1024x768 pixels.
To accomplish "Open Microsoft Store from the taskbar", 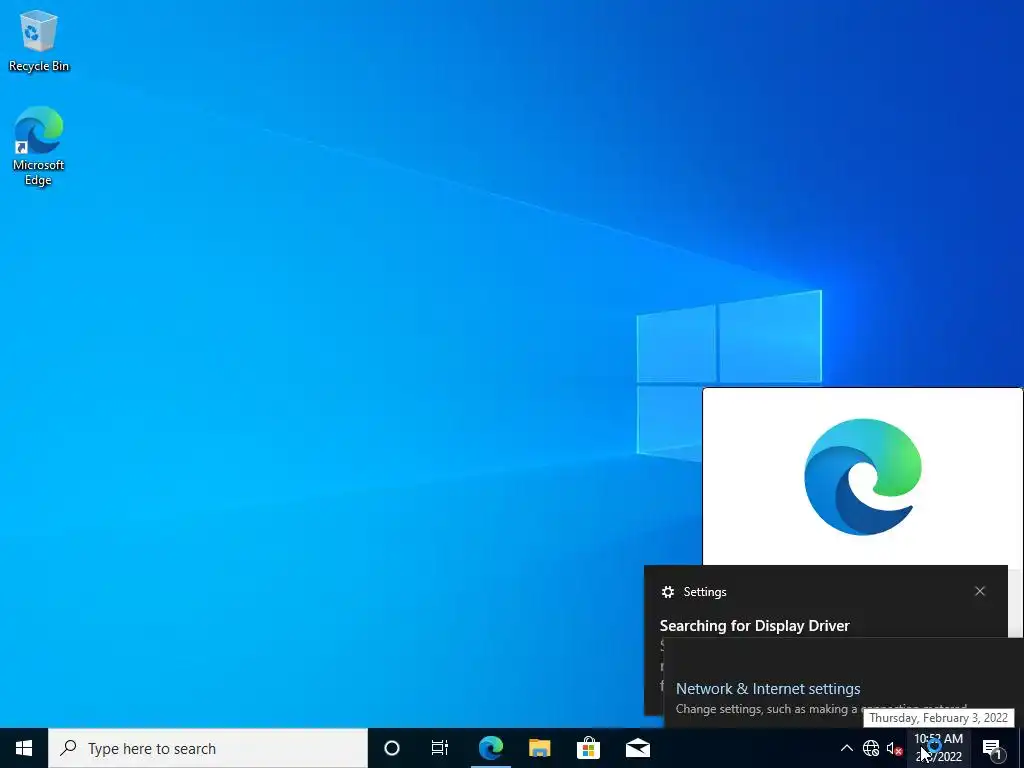I will click(x=588, y=748).
